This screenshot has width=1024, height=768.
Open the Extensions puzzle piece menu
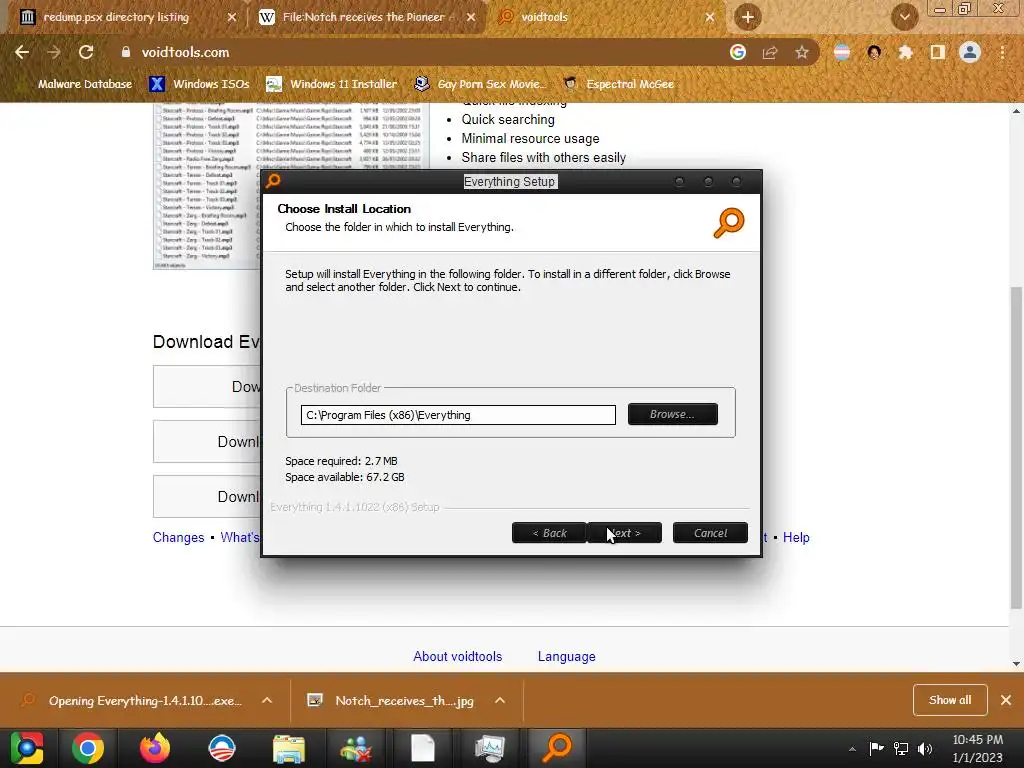coord(906,52)
